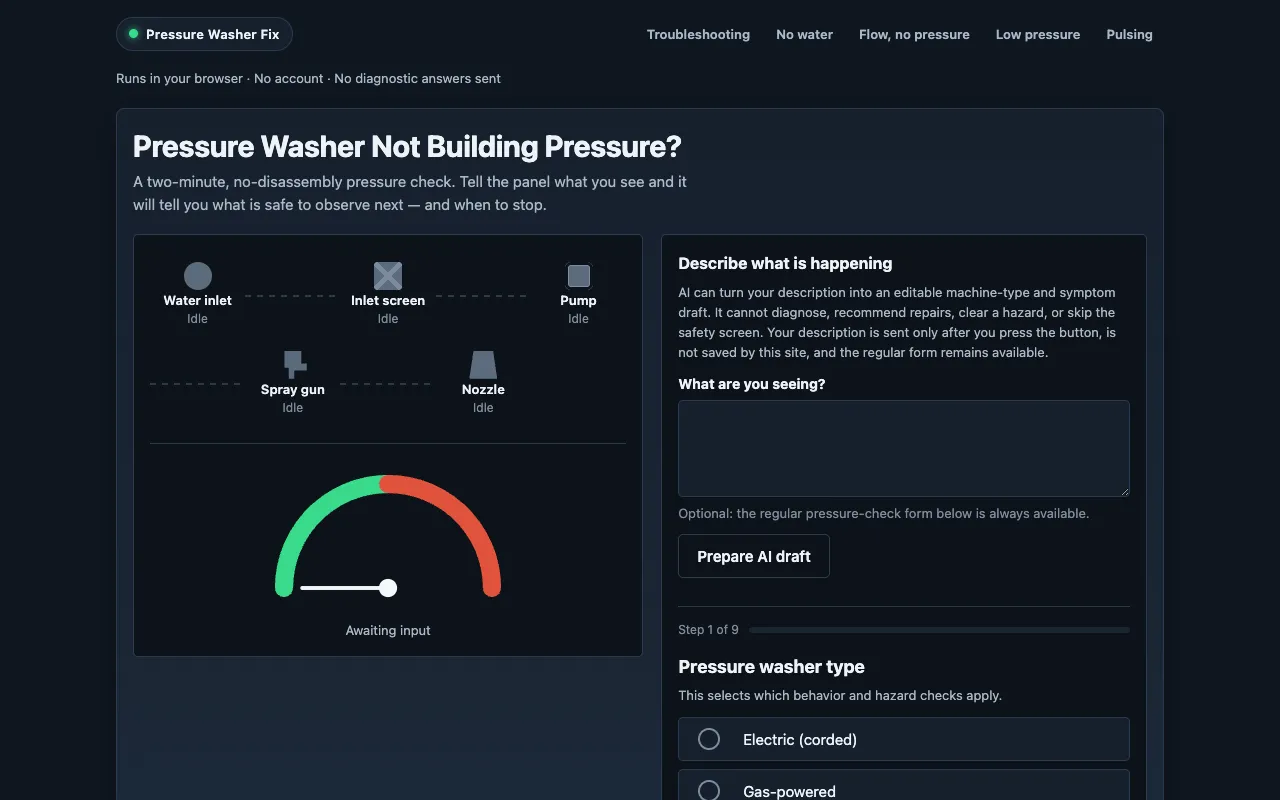Click the Runs in your browser notice
Image resolution: width=1280 pixels, height=800 pixels.
(x=308, y=78)
